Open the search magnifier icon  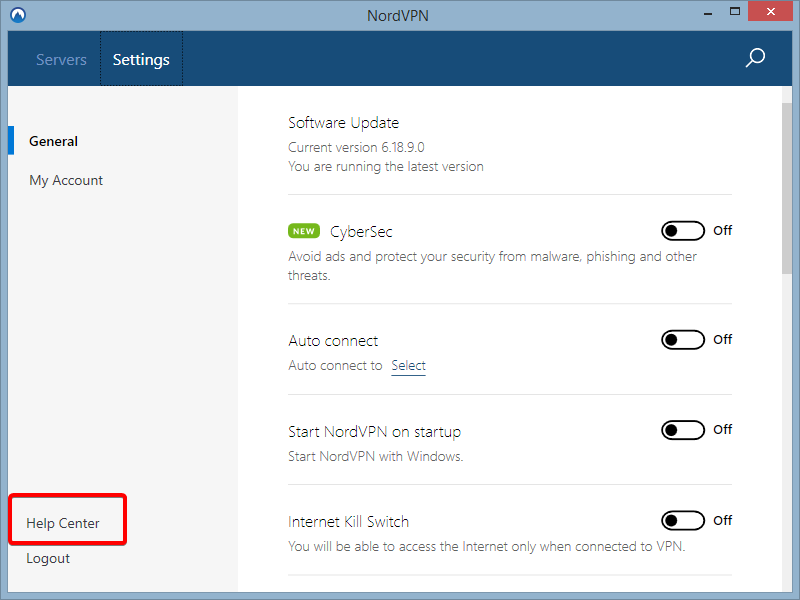(x=755, y=58)
